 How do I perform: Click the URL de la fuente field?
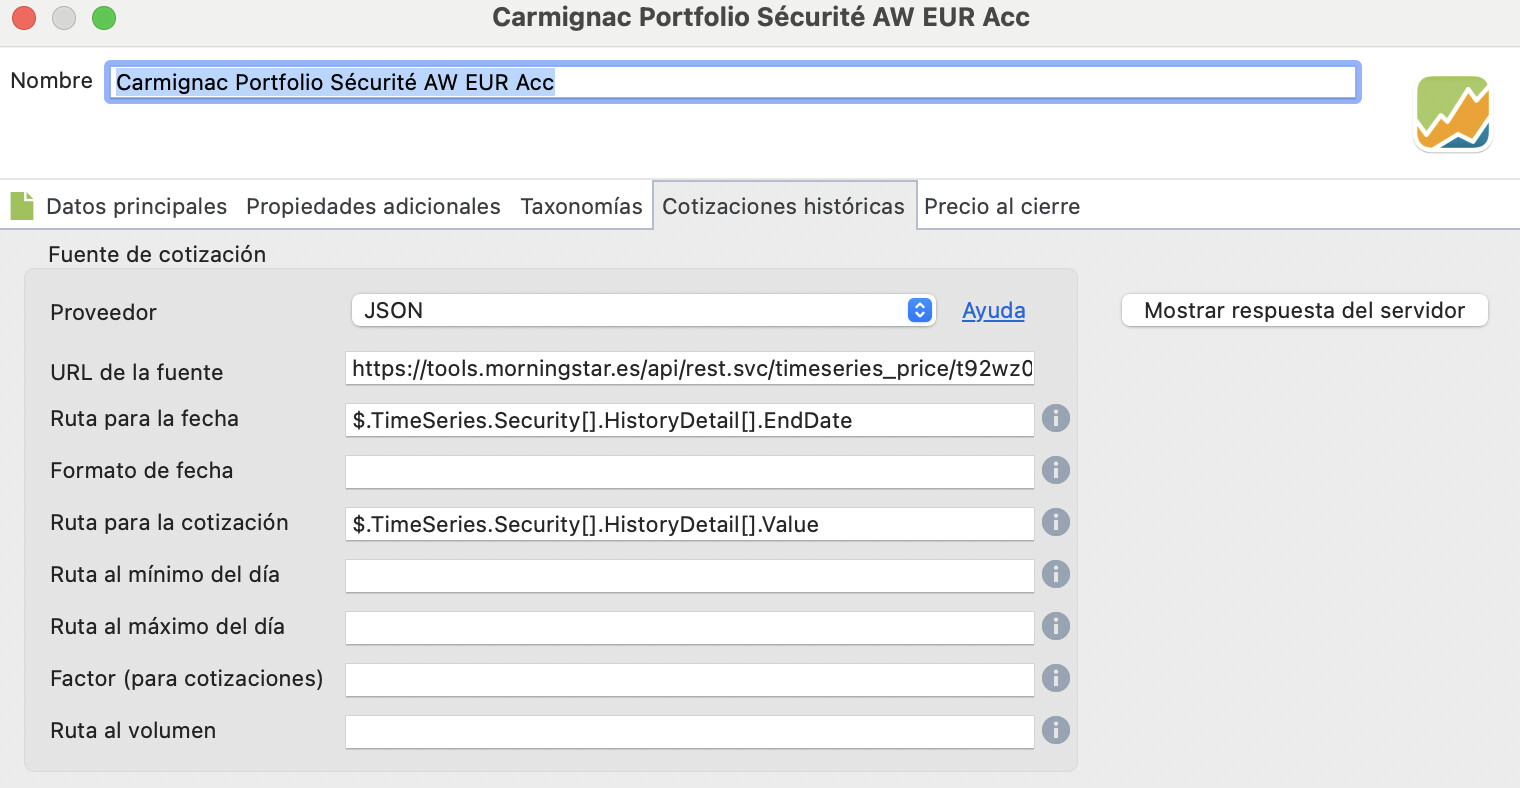(689, 368)
